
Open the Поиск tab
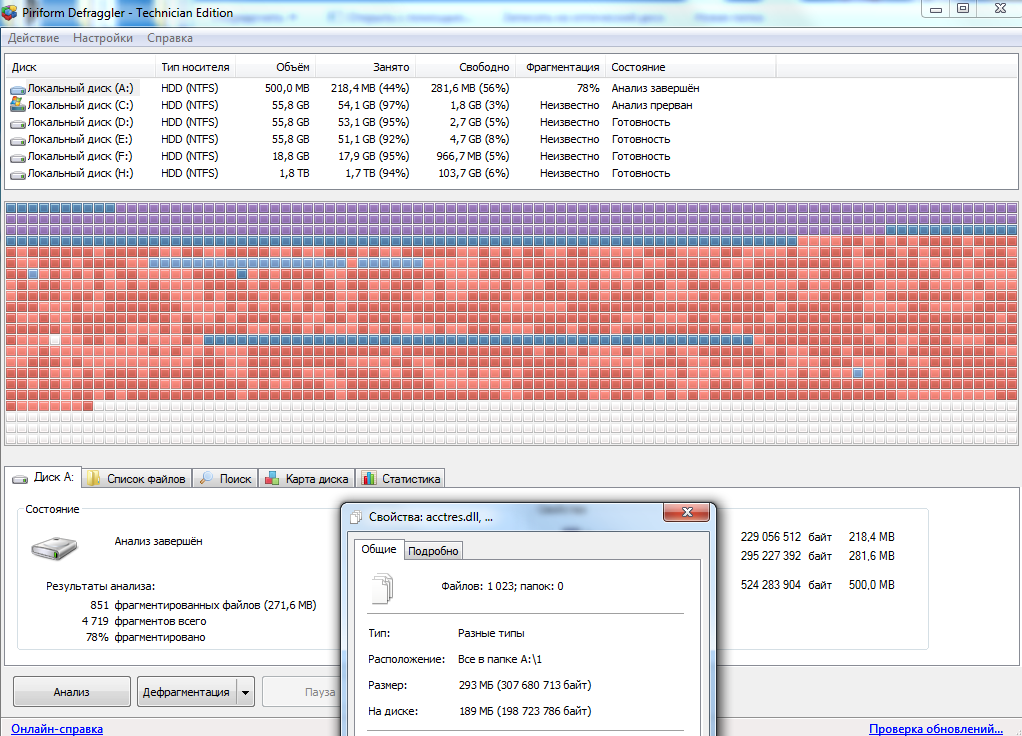point(226,478)
